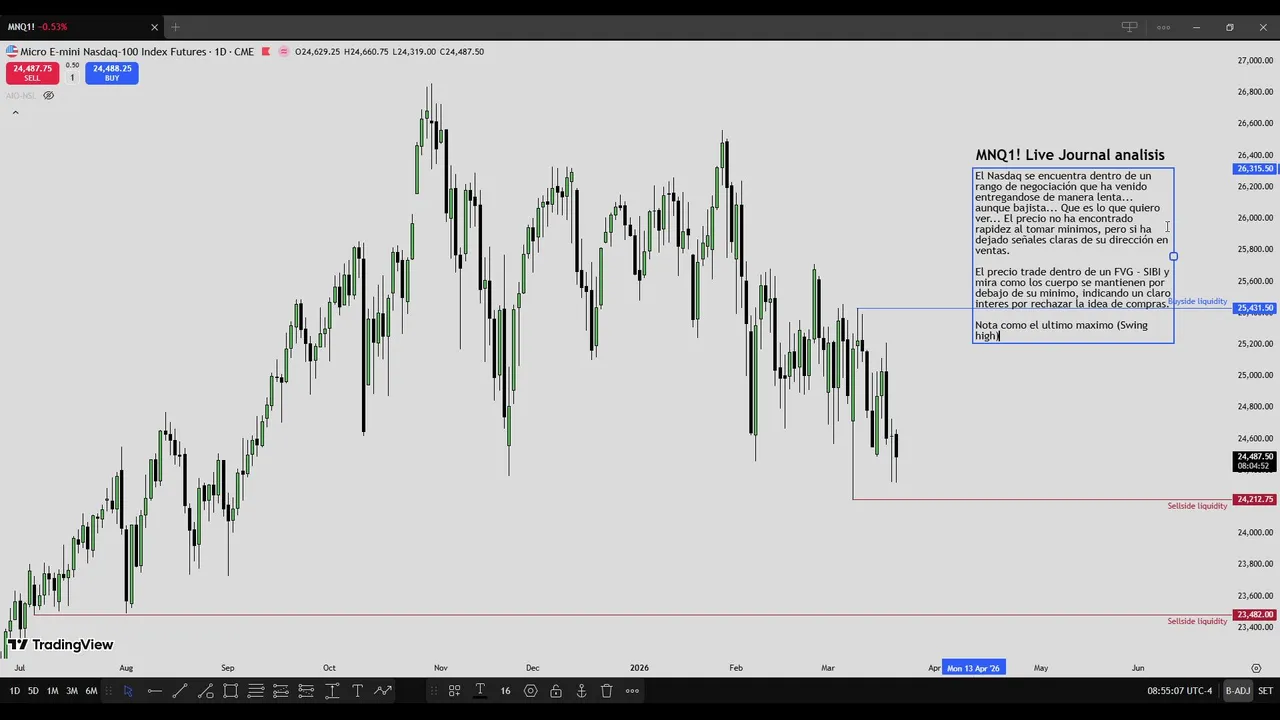Select Sellside liquidity label under 24,212.75 line
Screen dimensions: 1280x720
coord(1197,506)
